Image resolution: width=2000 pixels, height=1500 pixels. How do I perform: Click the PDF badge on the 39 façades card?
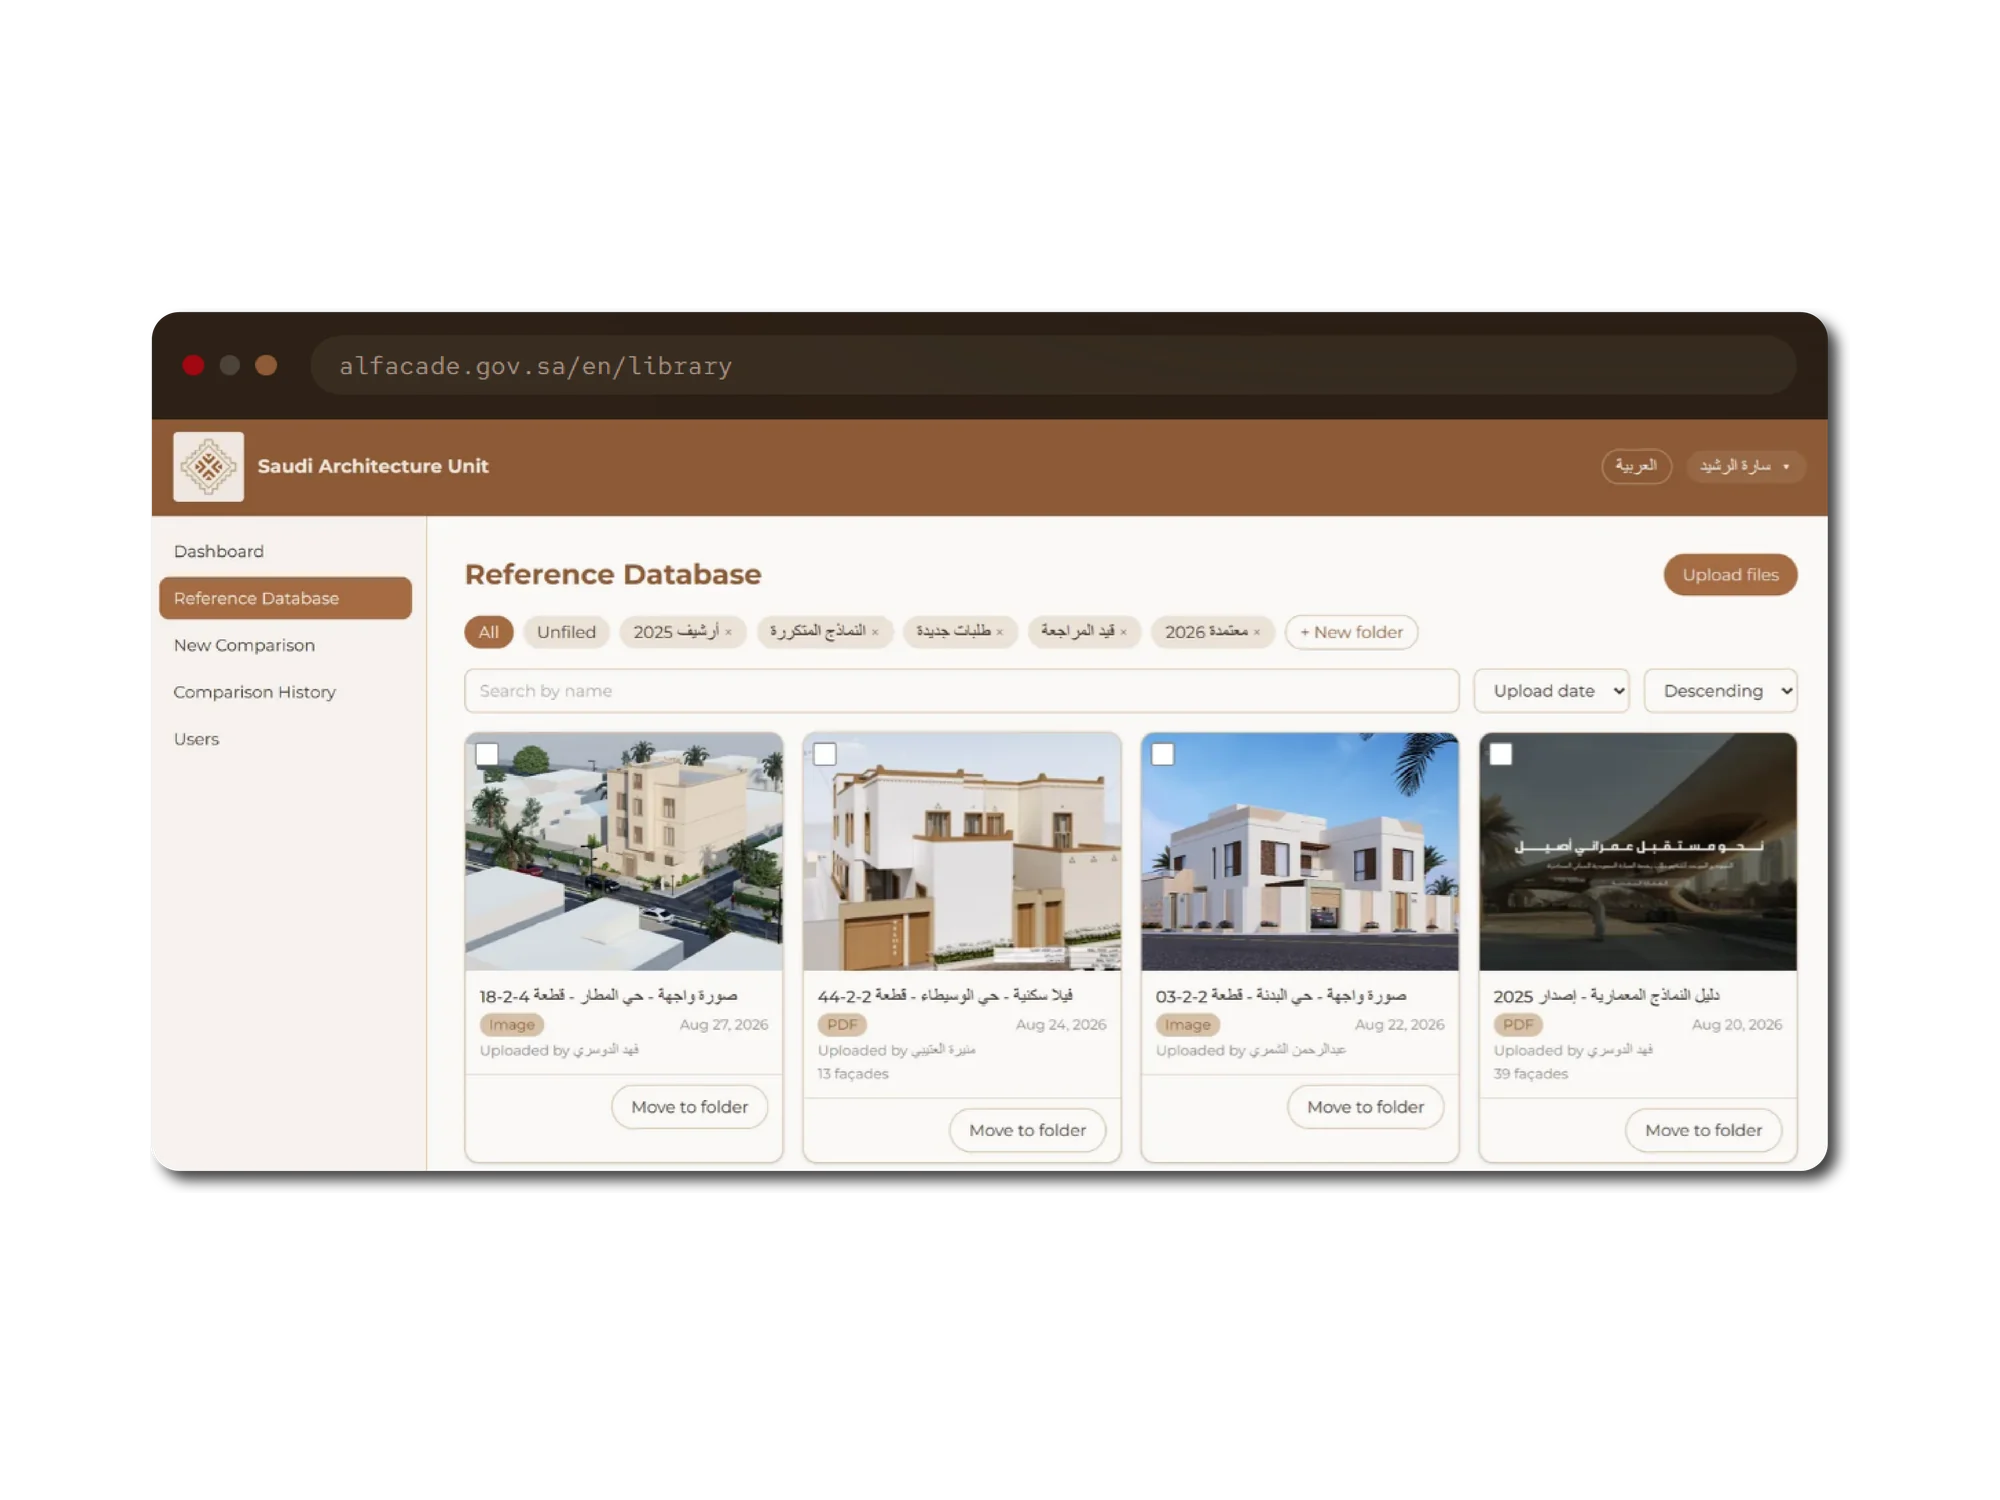tap(1518, 1025)
